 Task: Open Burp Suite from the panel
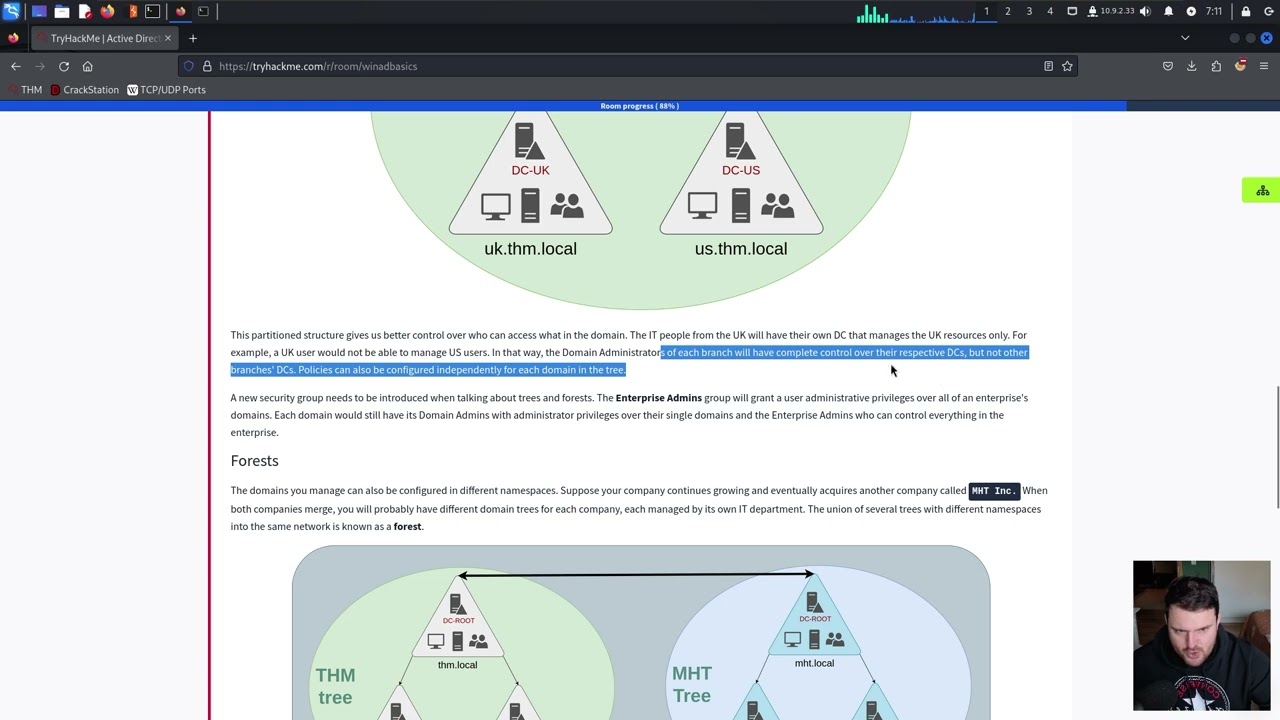click(131, 11)
